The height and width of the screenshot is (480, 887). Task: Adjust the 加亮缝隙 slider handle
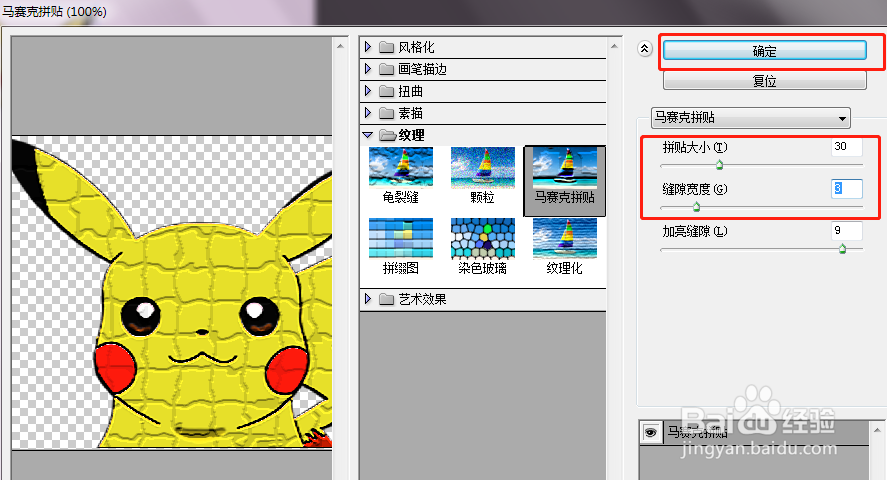[842, 249]
